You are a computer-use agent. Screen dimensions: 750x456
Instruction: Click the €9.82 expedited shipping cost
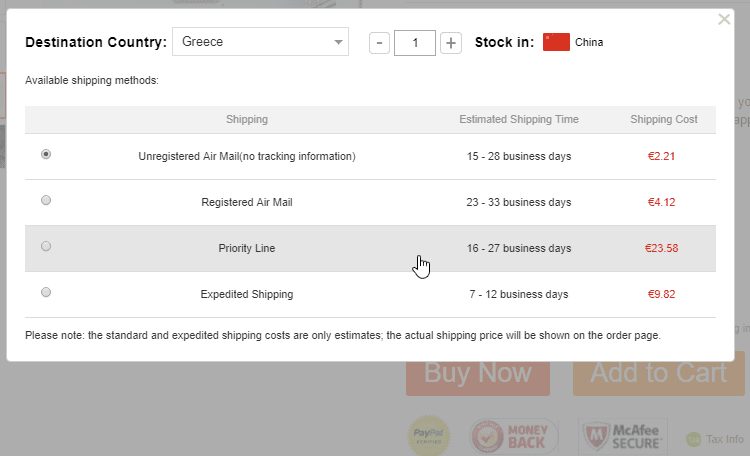coord(663,294)
